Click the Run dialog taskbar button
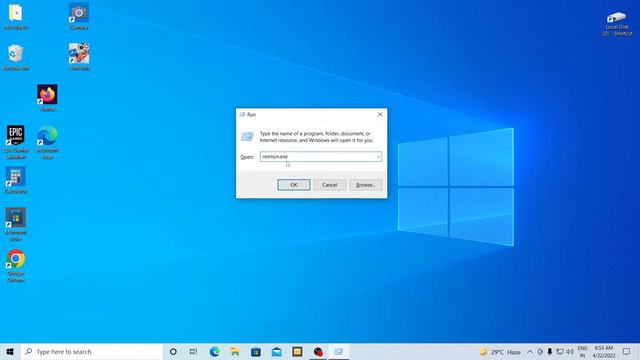Image resolution: width=640 pixels, height=360 pixels. (339, 351)
